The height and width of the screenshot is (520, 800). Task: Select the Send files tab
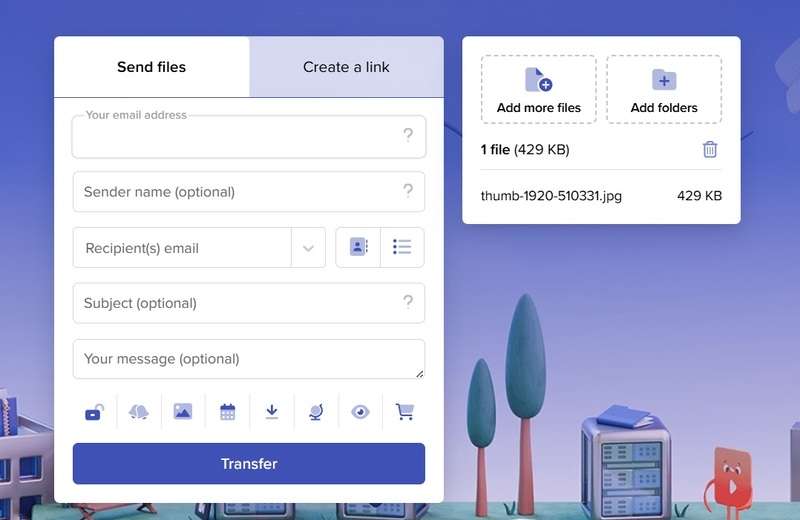click(151, 67)
